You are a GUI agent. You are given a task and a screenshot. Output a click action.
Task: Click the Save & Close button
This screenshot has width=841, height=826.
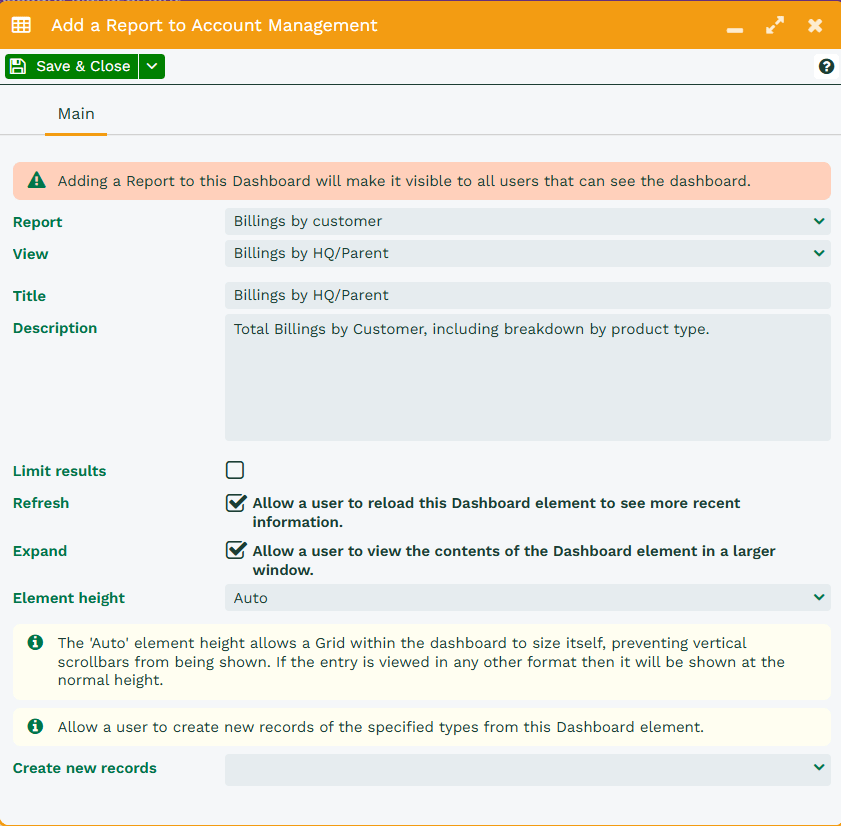(71, 66)
